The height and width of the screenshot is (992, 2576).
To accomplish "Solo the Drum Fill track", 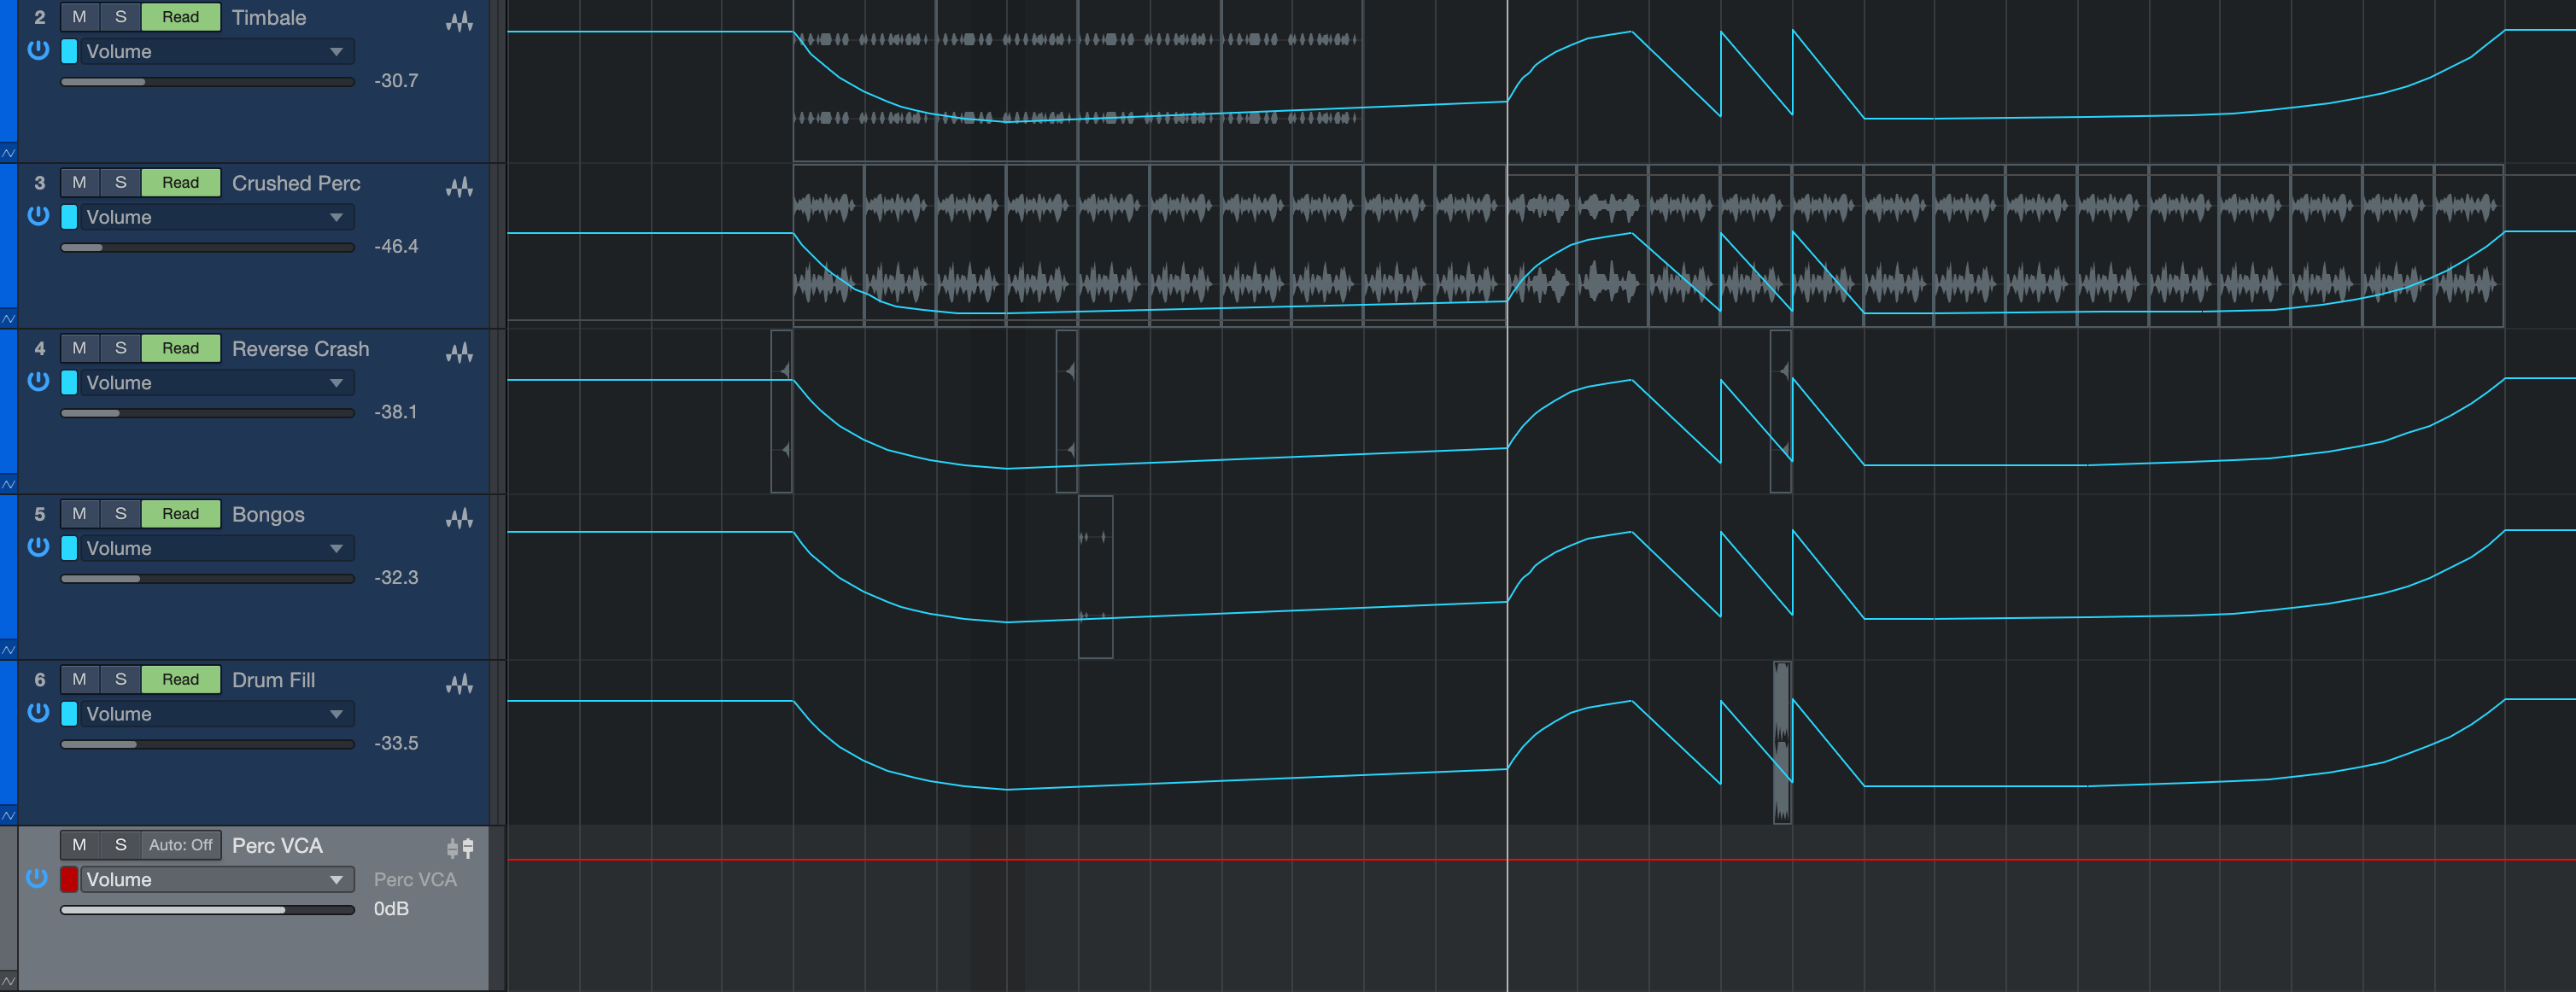I will [121, 679].
